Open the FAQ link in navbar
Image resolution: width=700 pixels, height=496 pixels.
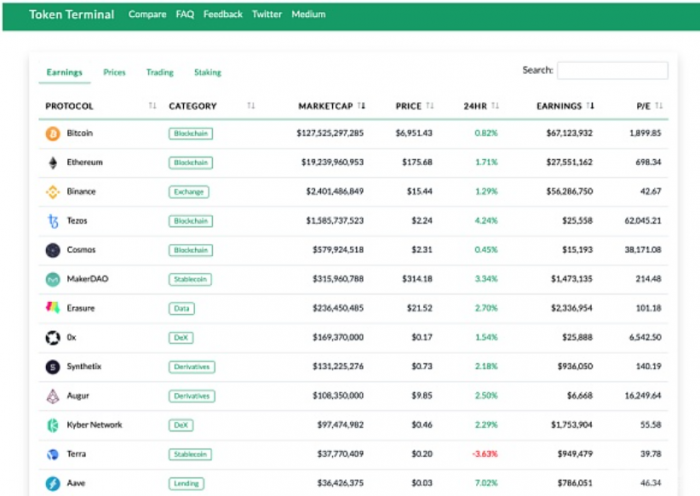coord(185,14)
